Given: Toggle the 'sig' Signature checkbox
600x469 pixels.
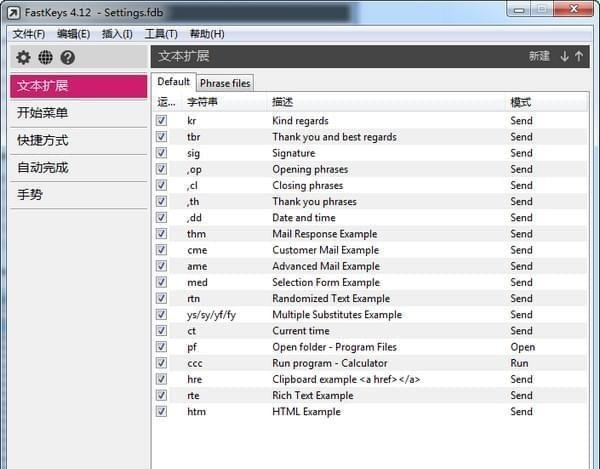Looking at the screenshot, I should 161,153.
